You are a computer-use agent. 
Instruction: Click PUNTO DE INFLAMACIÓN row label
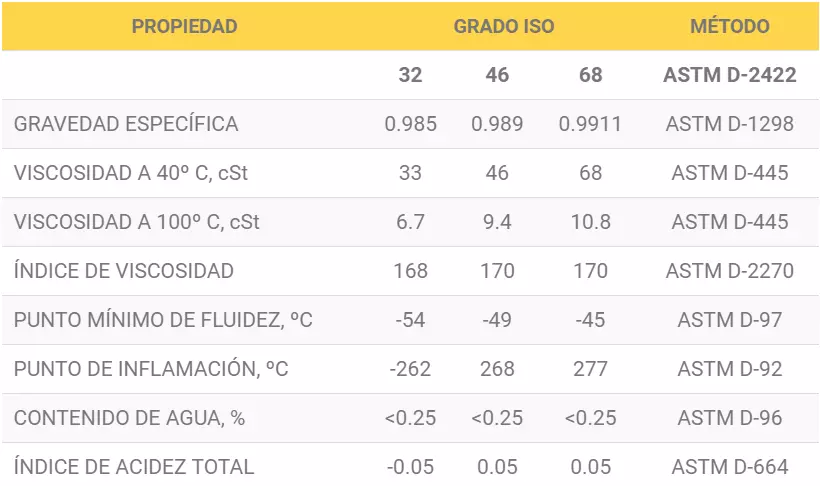(x=151, y=368)
